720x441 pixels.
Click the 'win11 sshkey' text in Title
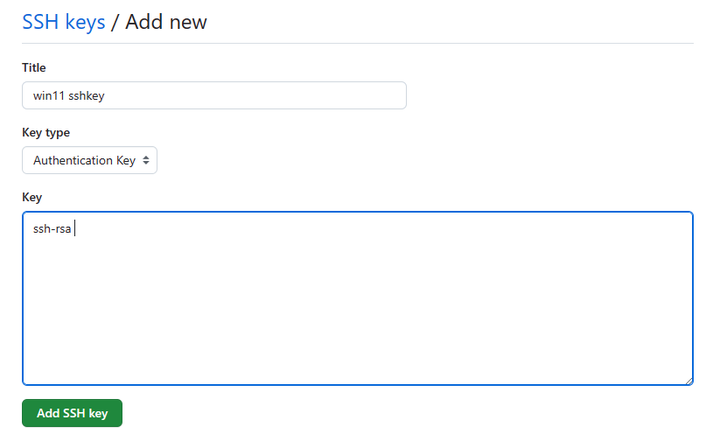(68, 95)
